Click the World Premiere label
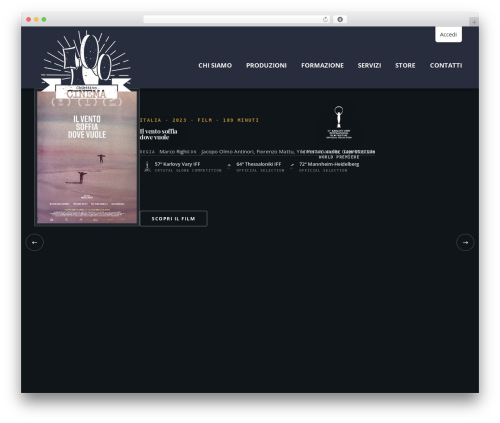The image size is (500, 423). [339, 157]
